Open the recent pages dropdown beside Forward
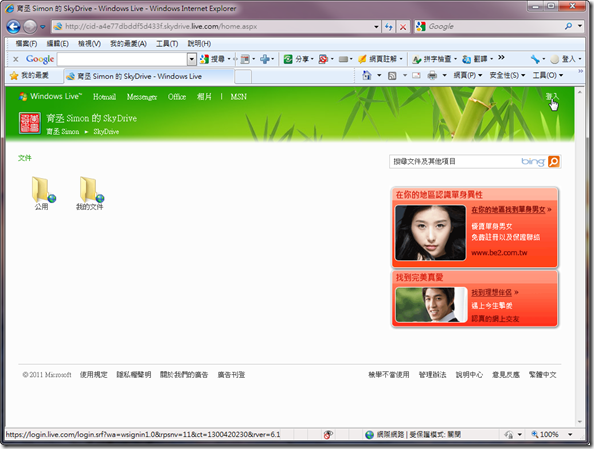594x449 pixels. coord(42,27)
